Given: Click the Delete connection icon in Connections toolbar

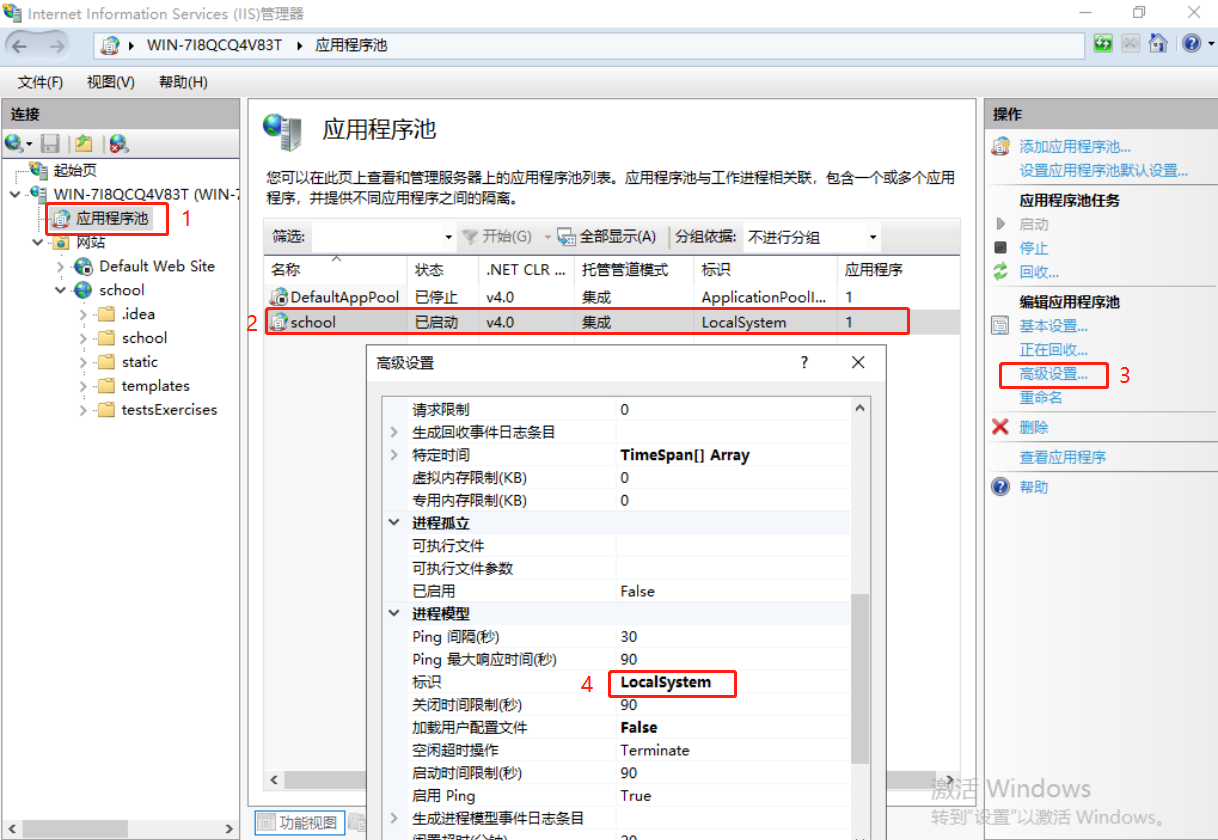Looking at the screenshot, I should (x=119, y=144).
